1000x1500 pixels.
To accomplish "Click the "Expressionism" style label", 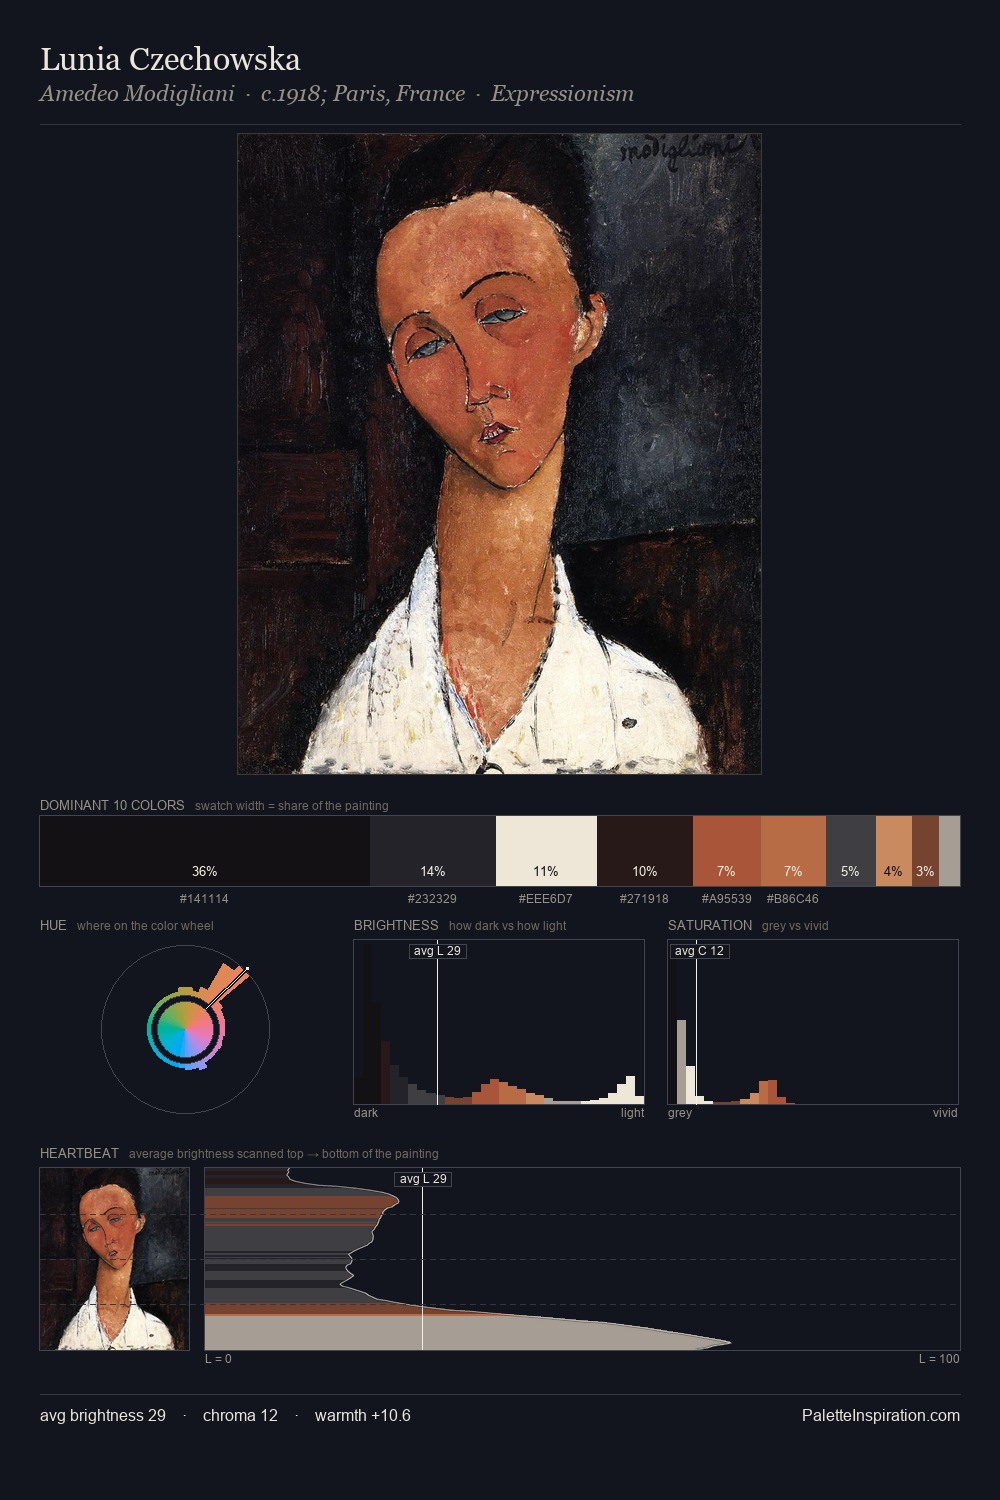I will [x=562, y=94].
